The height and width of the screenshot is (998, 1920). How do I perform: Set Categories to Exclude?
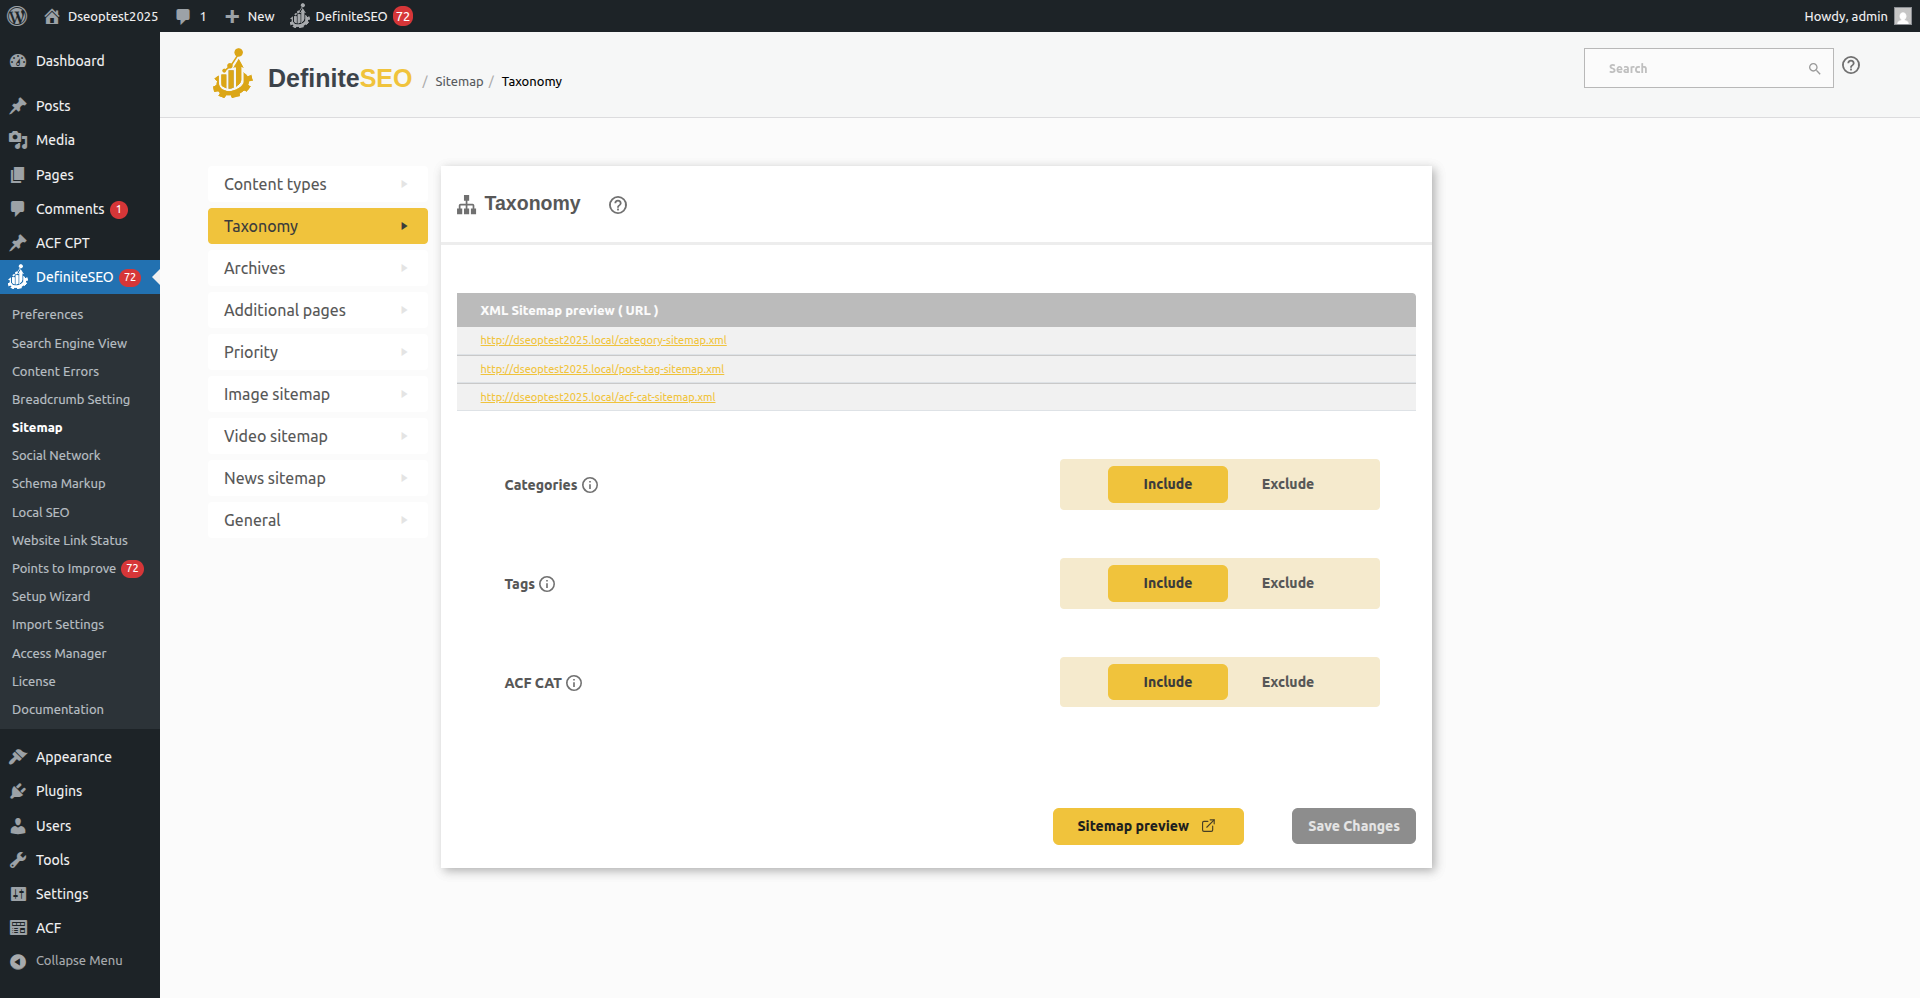1287,484
